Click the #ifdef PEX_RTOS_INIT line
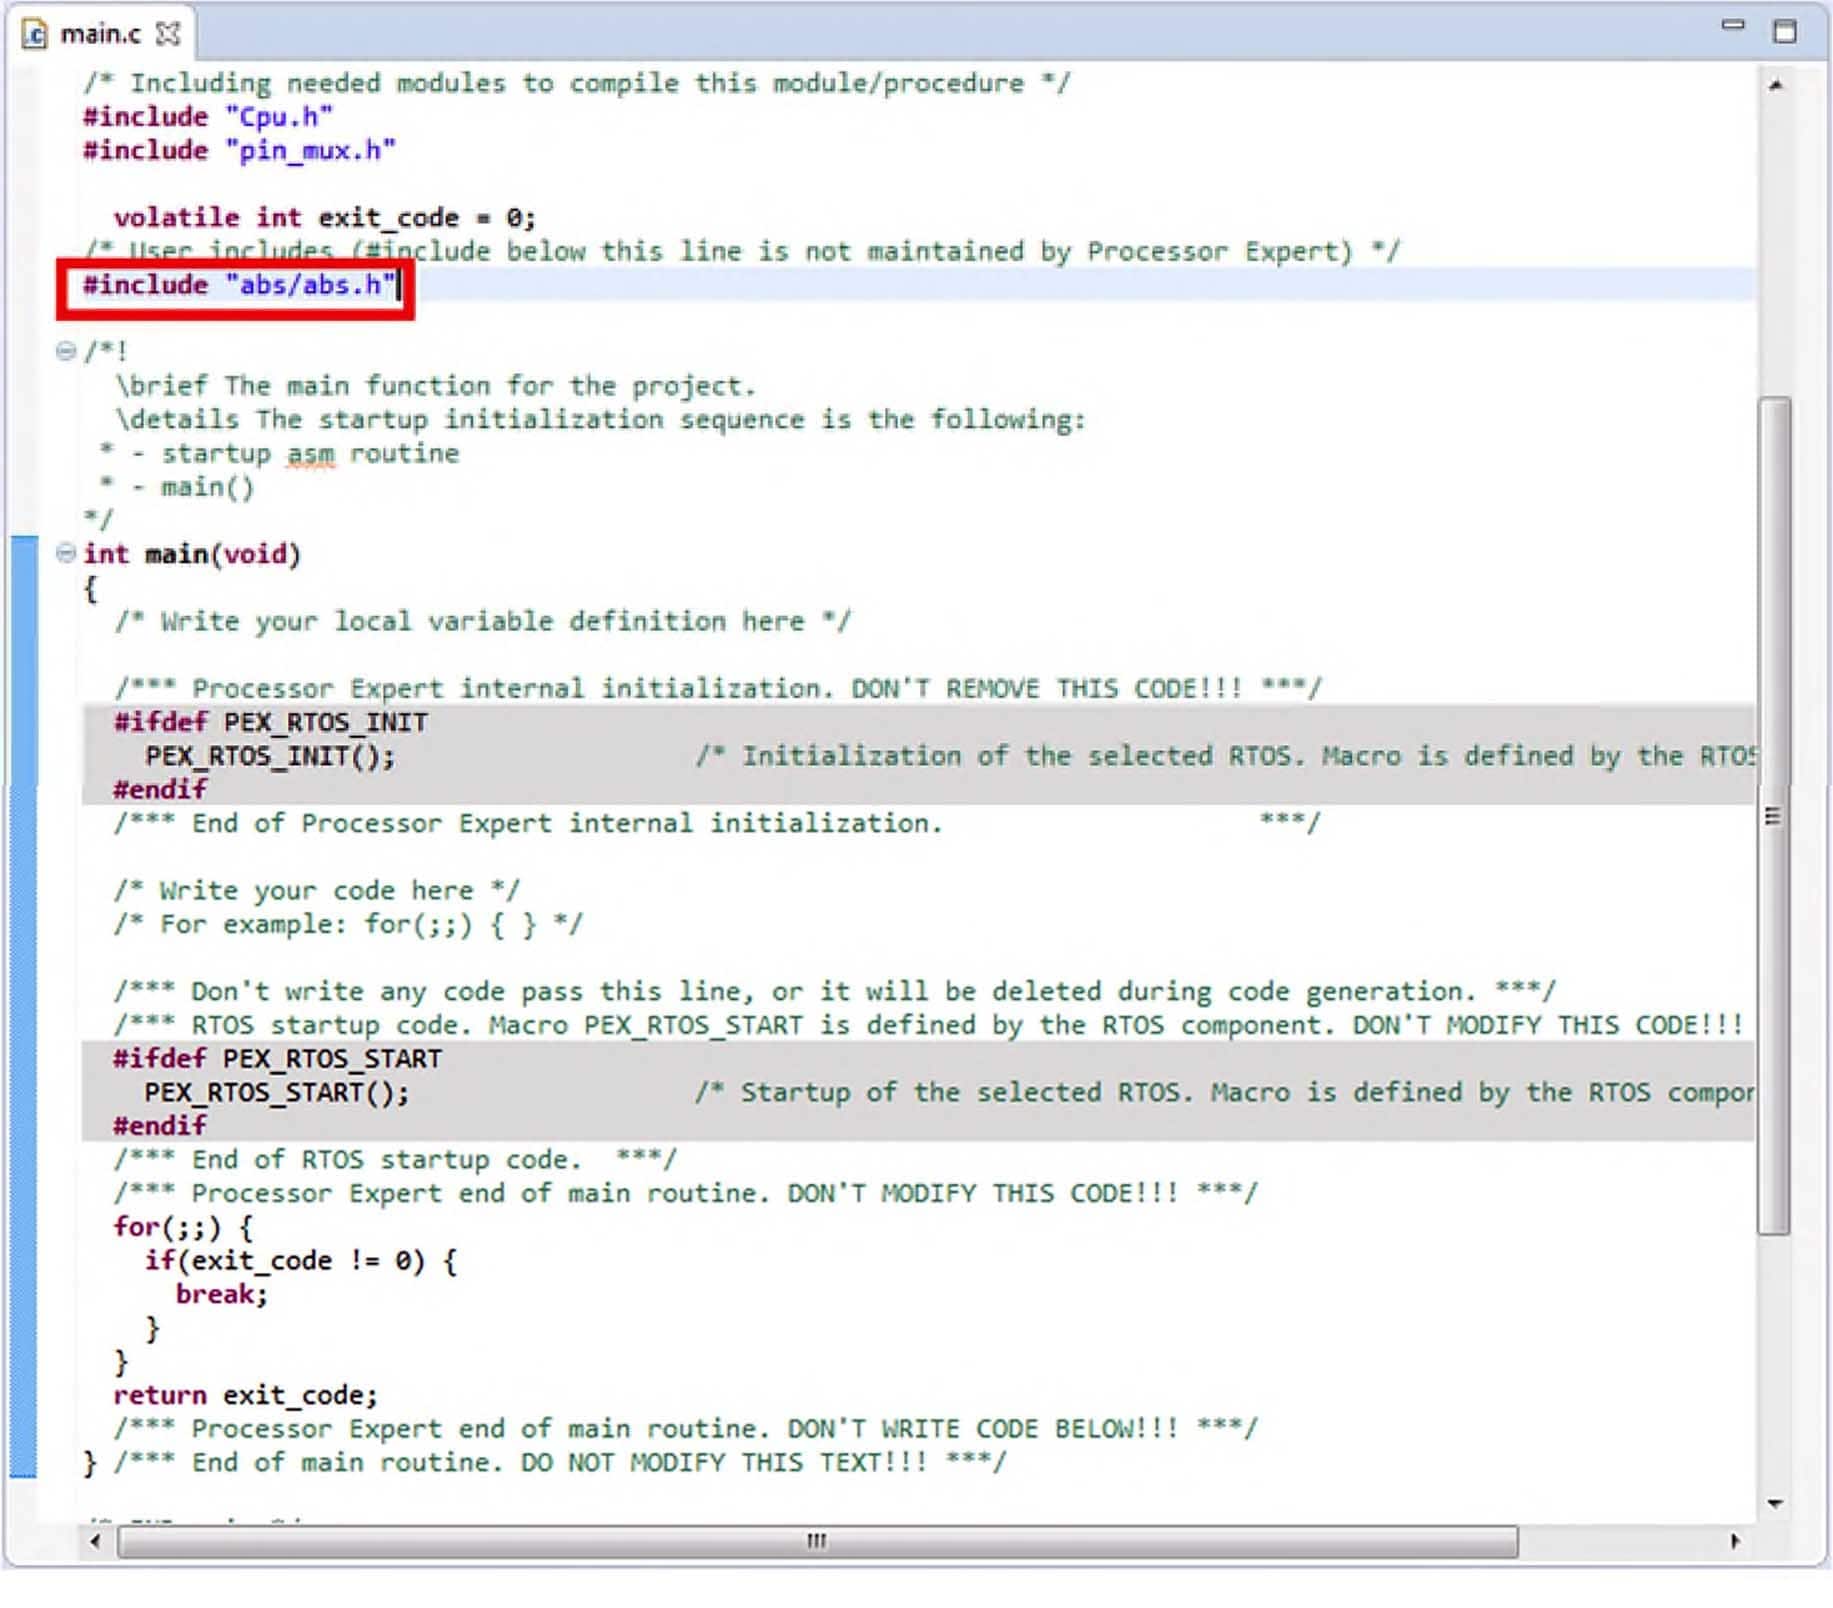The width and height of the screenshot is (1833, 1608). 270,722
